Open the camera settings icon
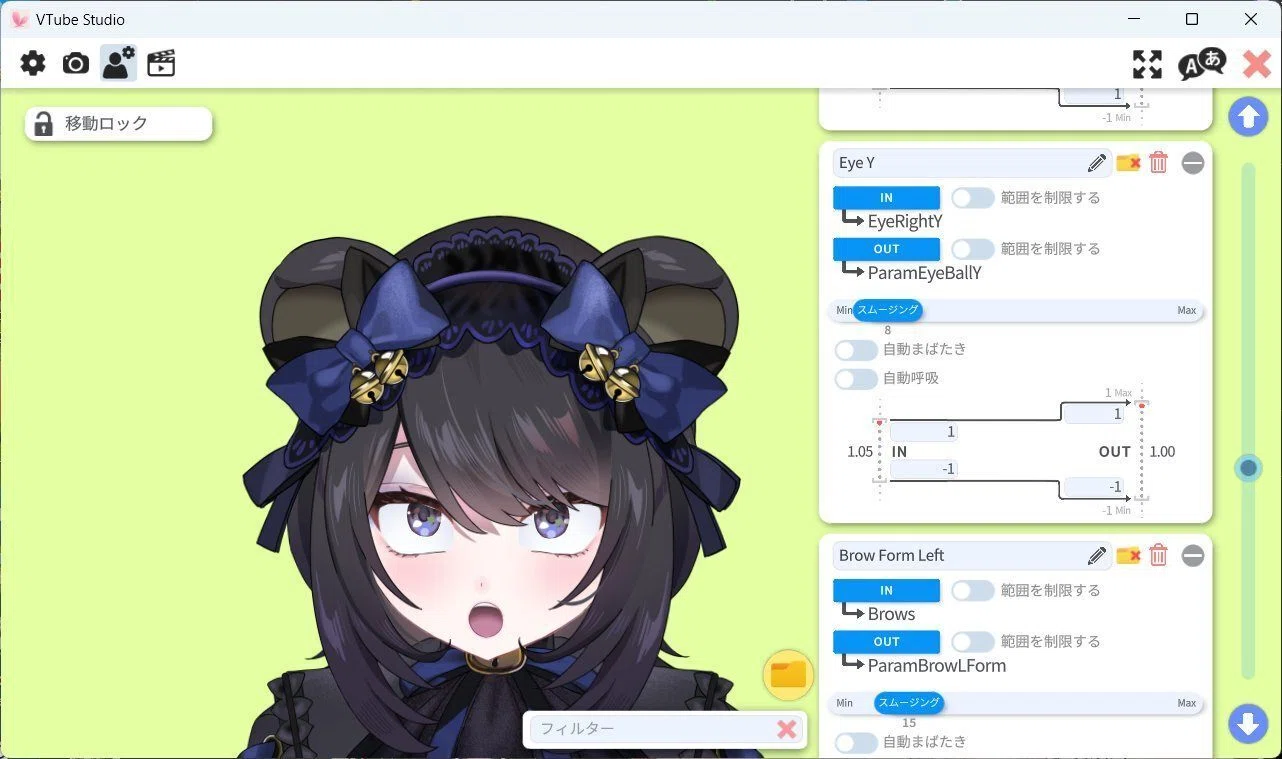 click(76, 64)
